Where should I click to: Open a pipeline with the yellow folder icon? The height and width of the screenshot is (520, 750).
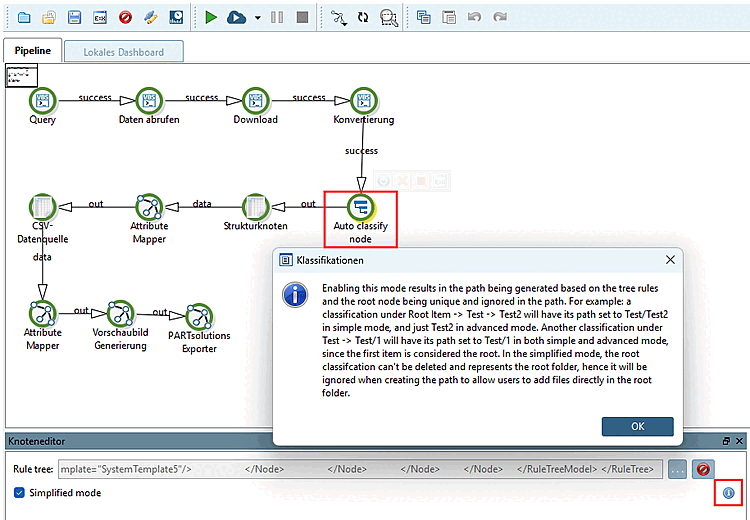(49, 18)
